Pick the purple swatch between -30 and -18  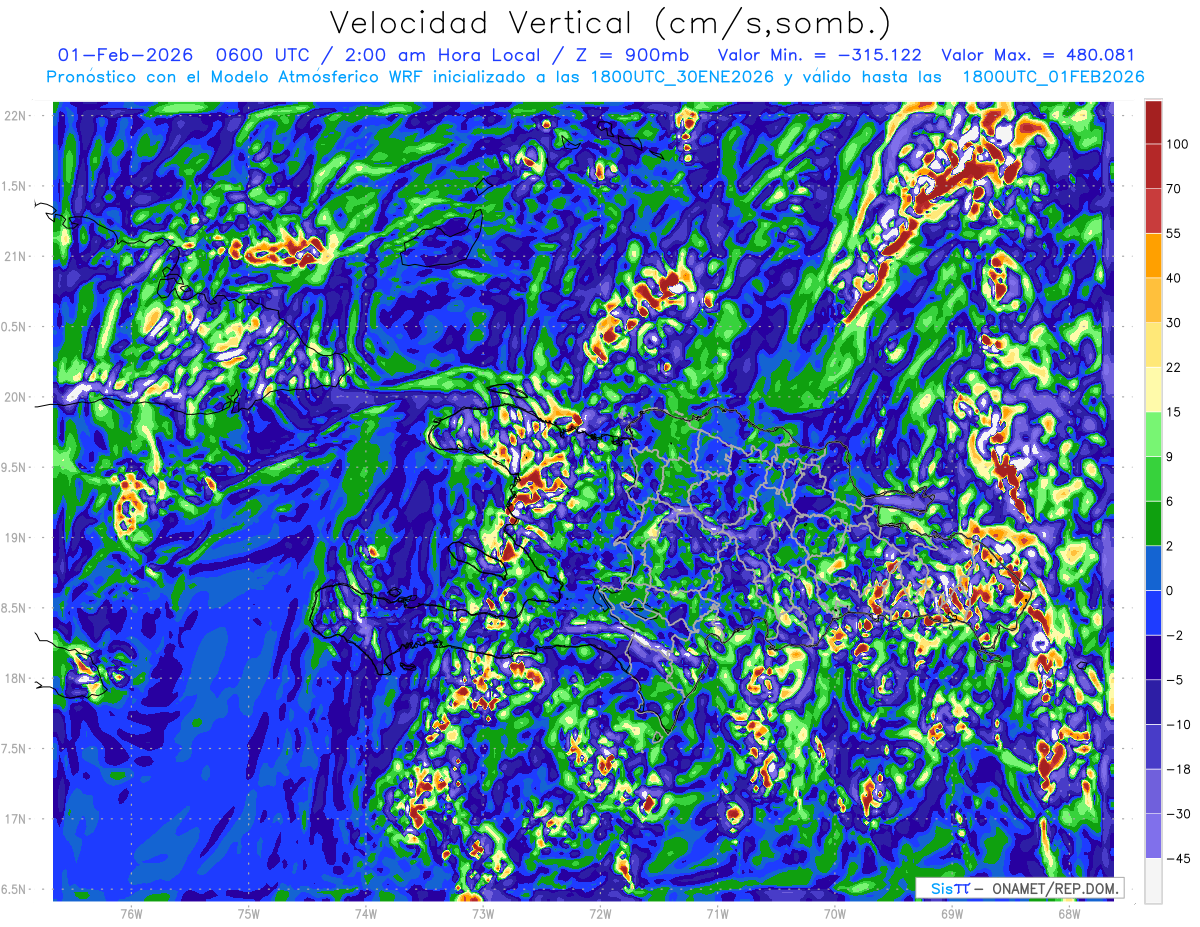point(1153,791)
